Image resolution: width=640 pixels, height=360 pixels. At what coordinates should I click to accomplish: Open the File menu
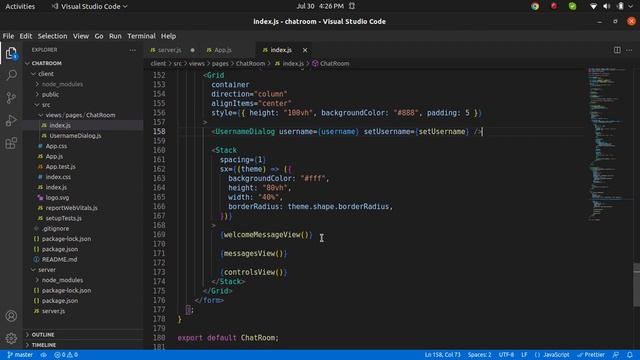click(8, 36)
